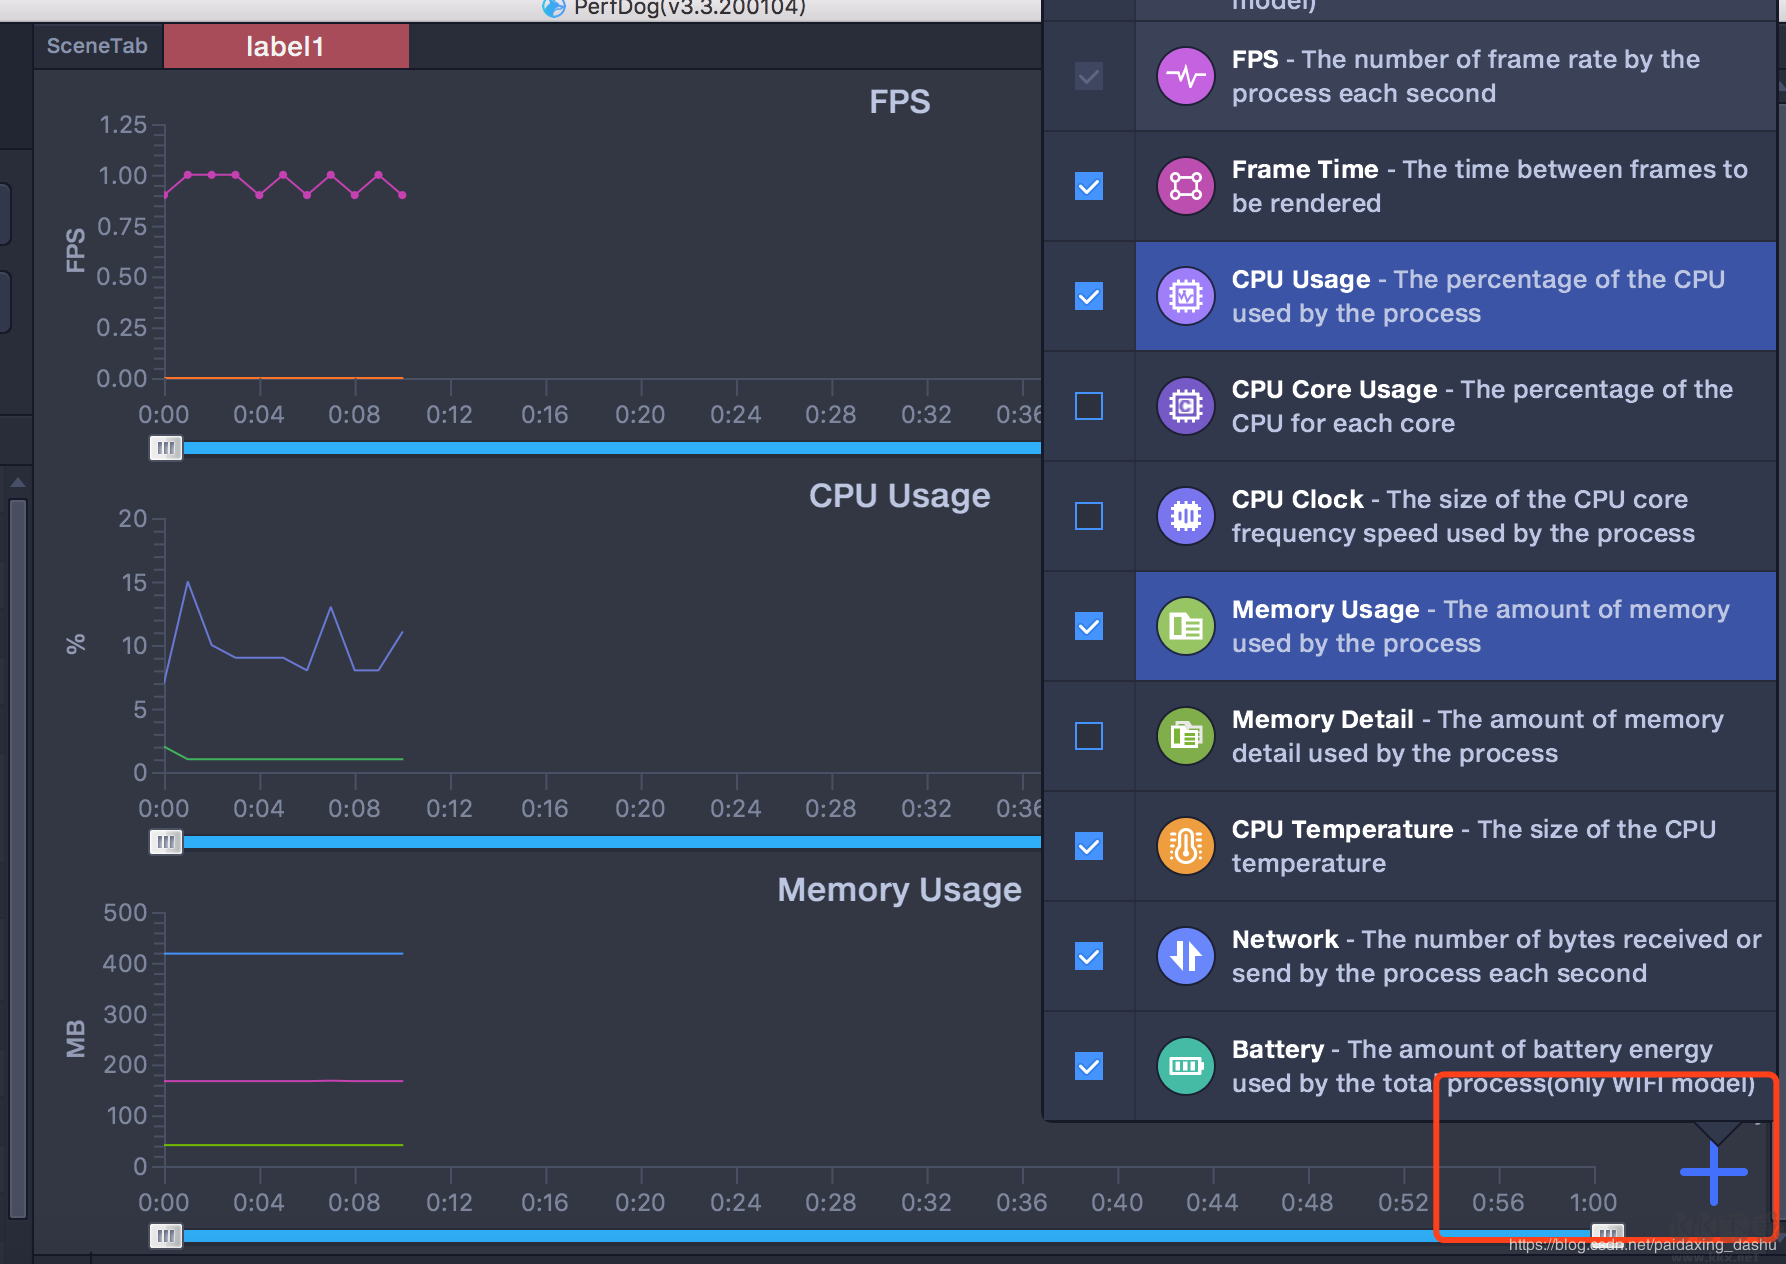The height and width of the screenshot is (1264, 1786).
Task: Enable the CPU Clock checkbox
Action: pos(1089,516)
